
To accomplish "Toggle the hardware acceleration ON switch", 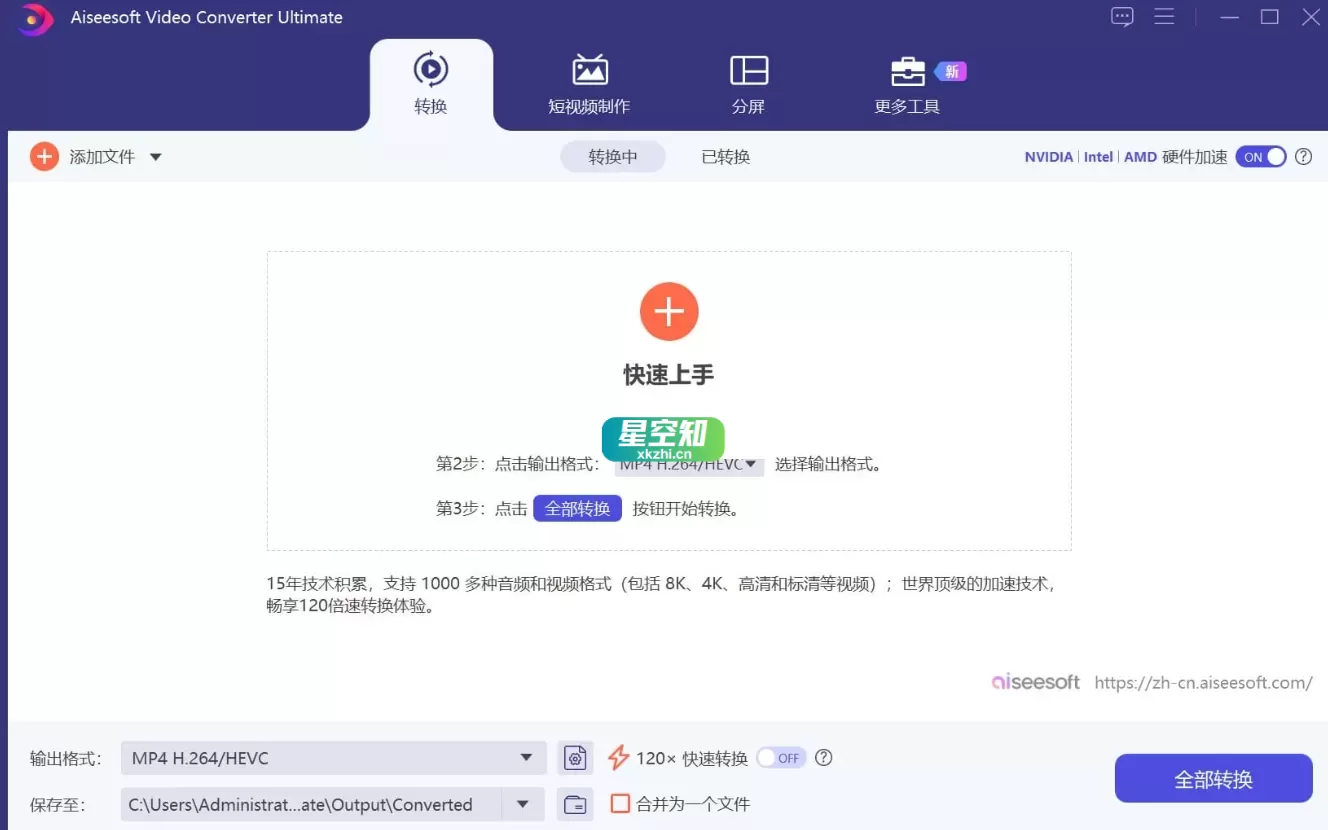I will tap(1260, 156).
